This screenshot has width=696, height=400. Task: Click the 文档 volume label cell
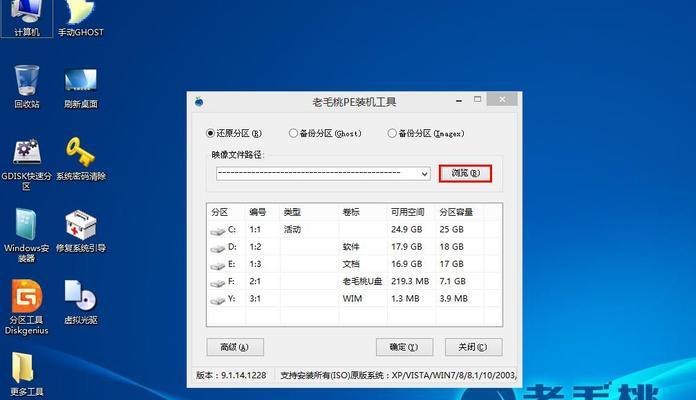point(351,264)
